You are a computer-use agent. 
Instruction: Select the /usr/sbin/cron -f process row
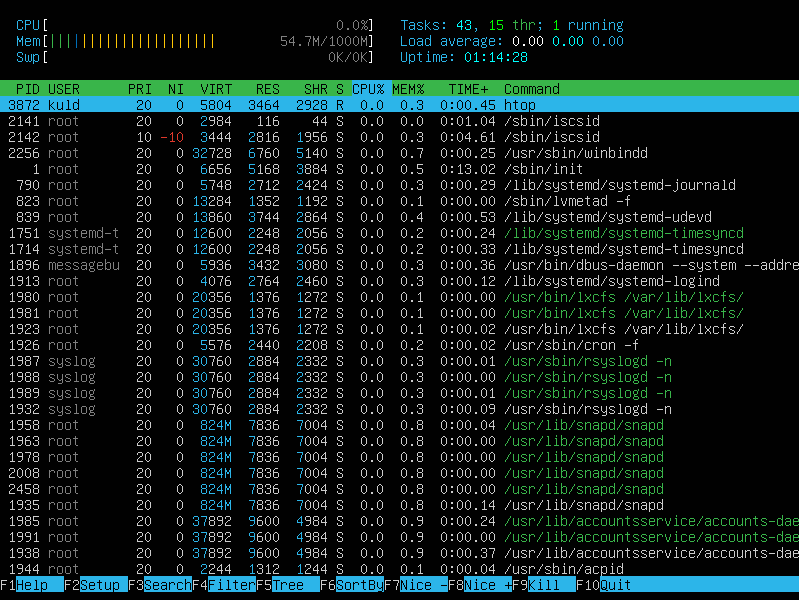click(x=400, y=345)
